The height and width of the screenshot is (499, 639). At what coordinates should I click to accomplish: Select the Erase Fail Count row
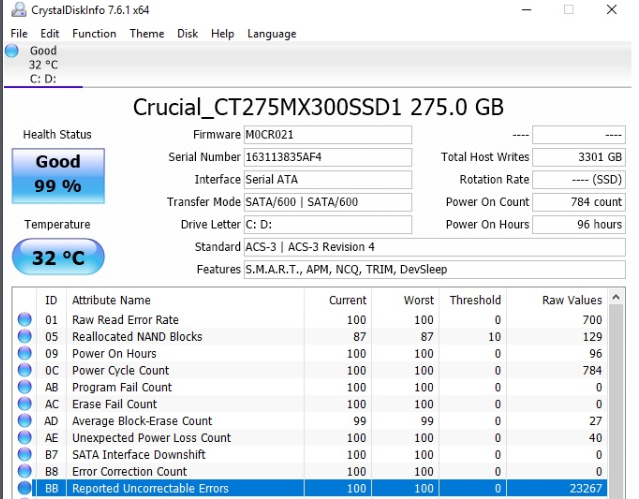pos(310,404)
